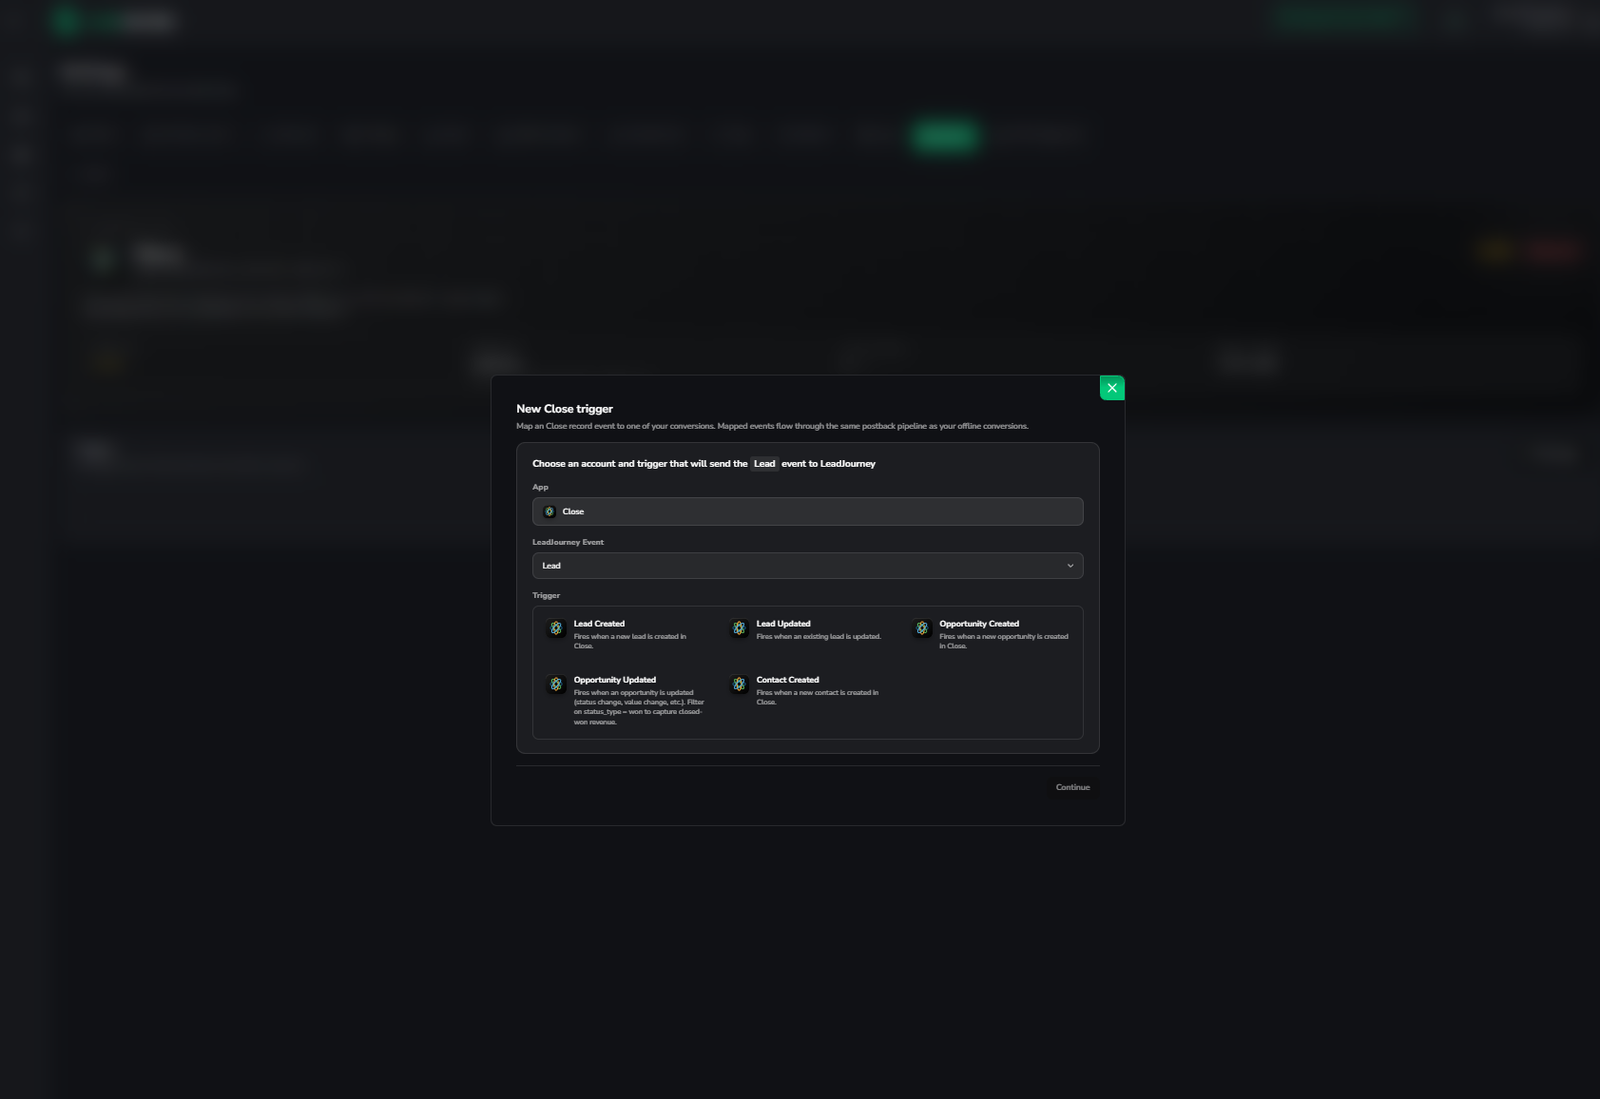Click the 'Trigger' section label
The width and height of the screenshot is (1600, 1099).
coord(546,595)
